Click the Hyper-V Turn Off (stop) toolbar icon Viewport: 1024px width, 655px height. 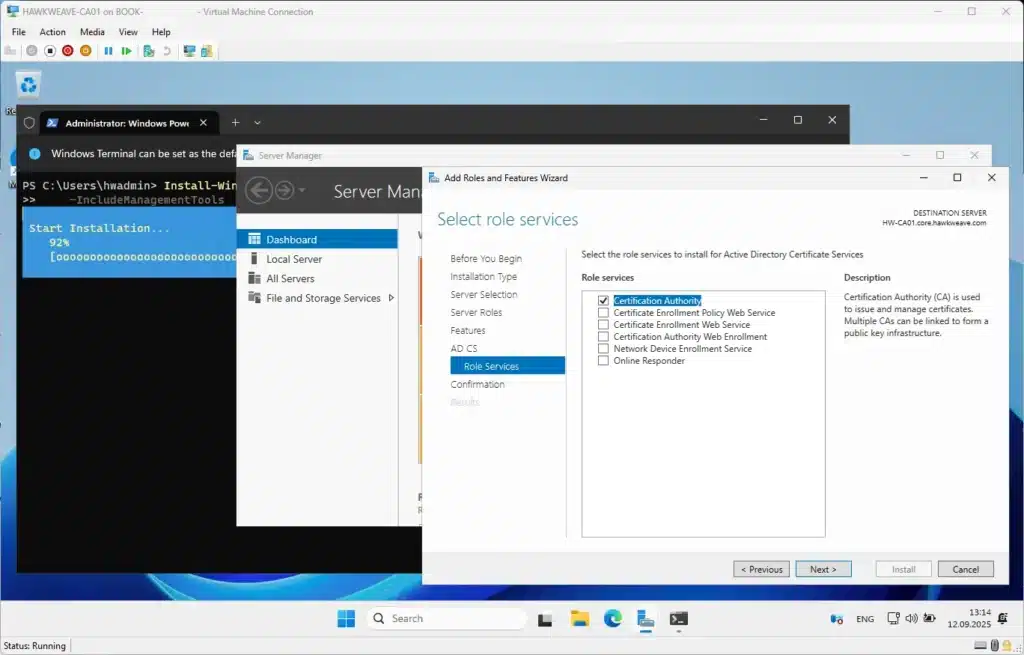coord(49,51)
